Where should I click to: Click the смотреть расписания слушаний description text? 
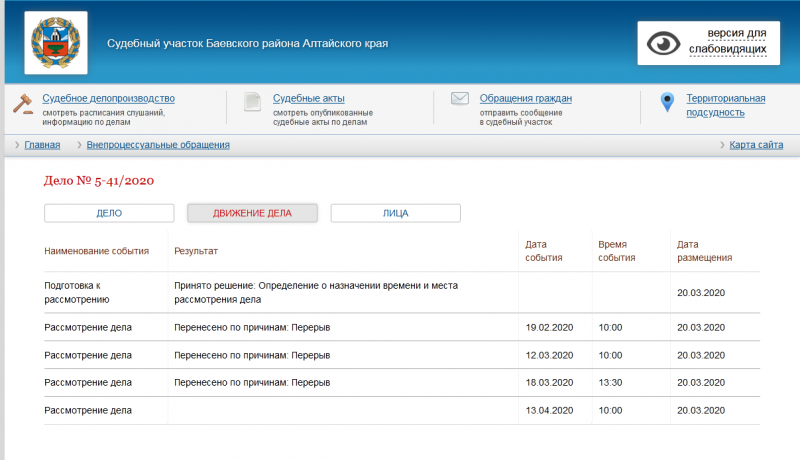coord(104,117)
